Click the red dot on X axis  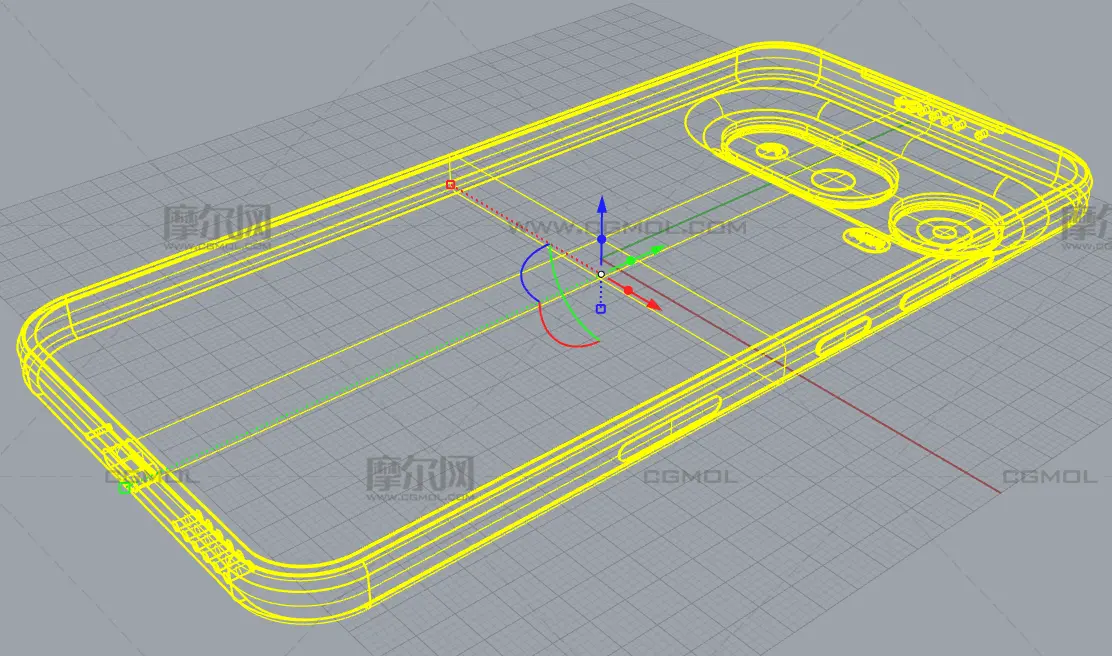click(x=629, y=290)
